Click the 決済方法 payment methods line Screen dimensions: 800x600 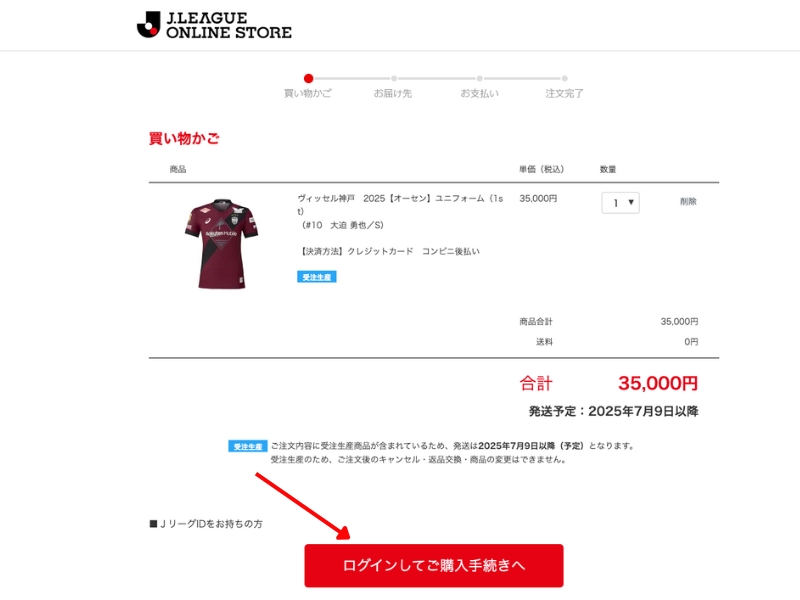tap(388, 251)
